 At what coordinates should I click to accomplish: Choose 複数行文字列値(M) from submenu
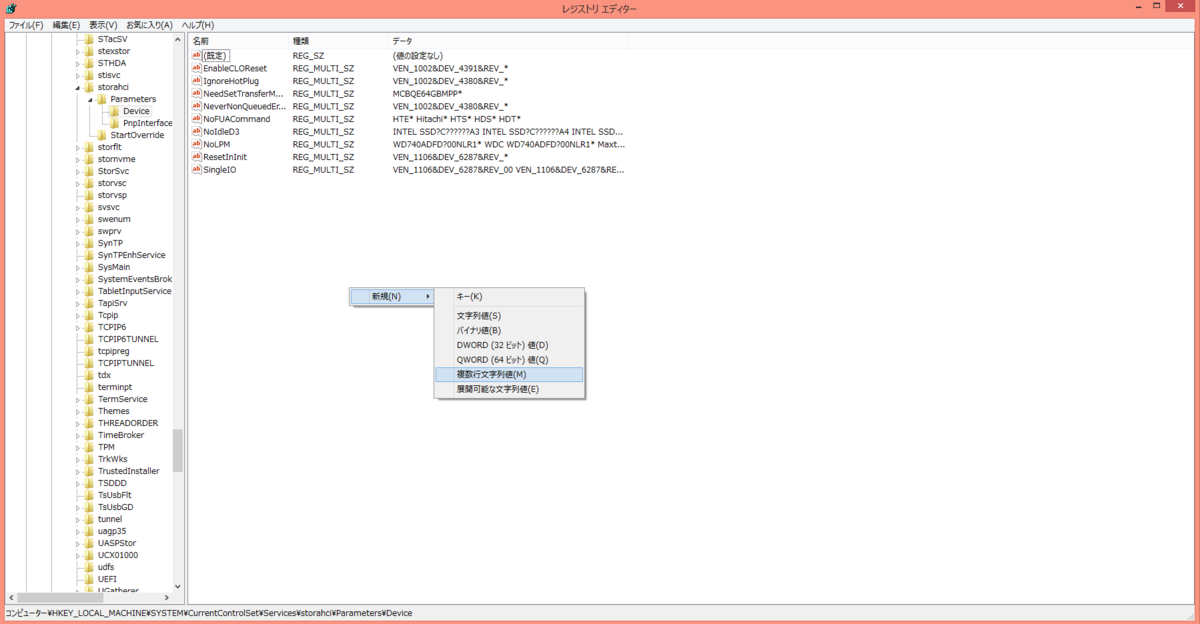point(509,374)
